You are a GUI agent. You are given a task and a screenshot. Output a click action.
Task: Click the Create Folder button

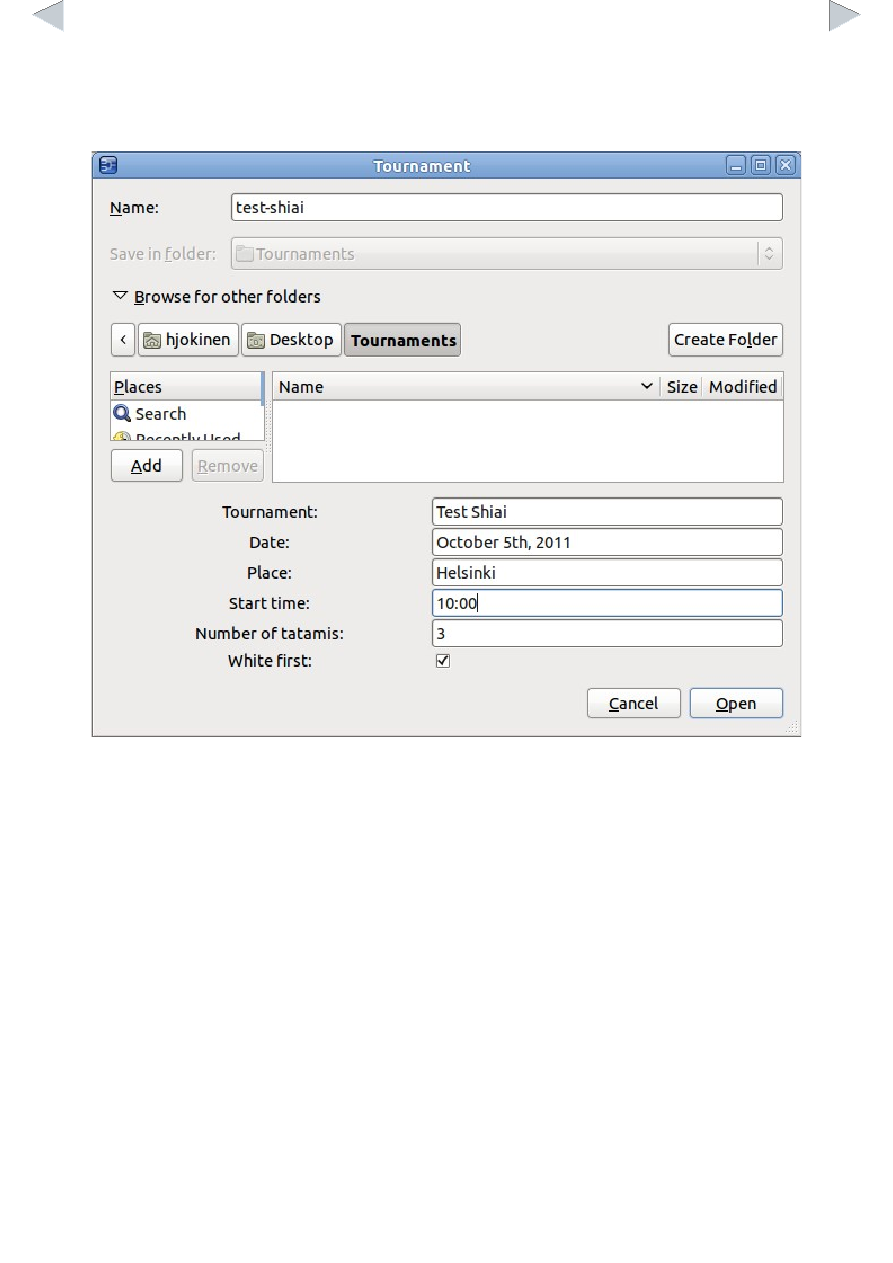[x=726, y=340]
